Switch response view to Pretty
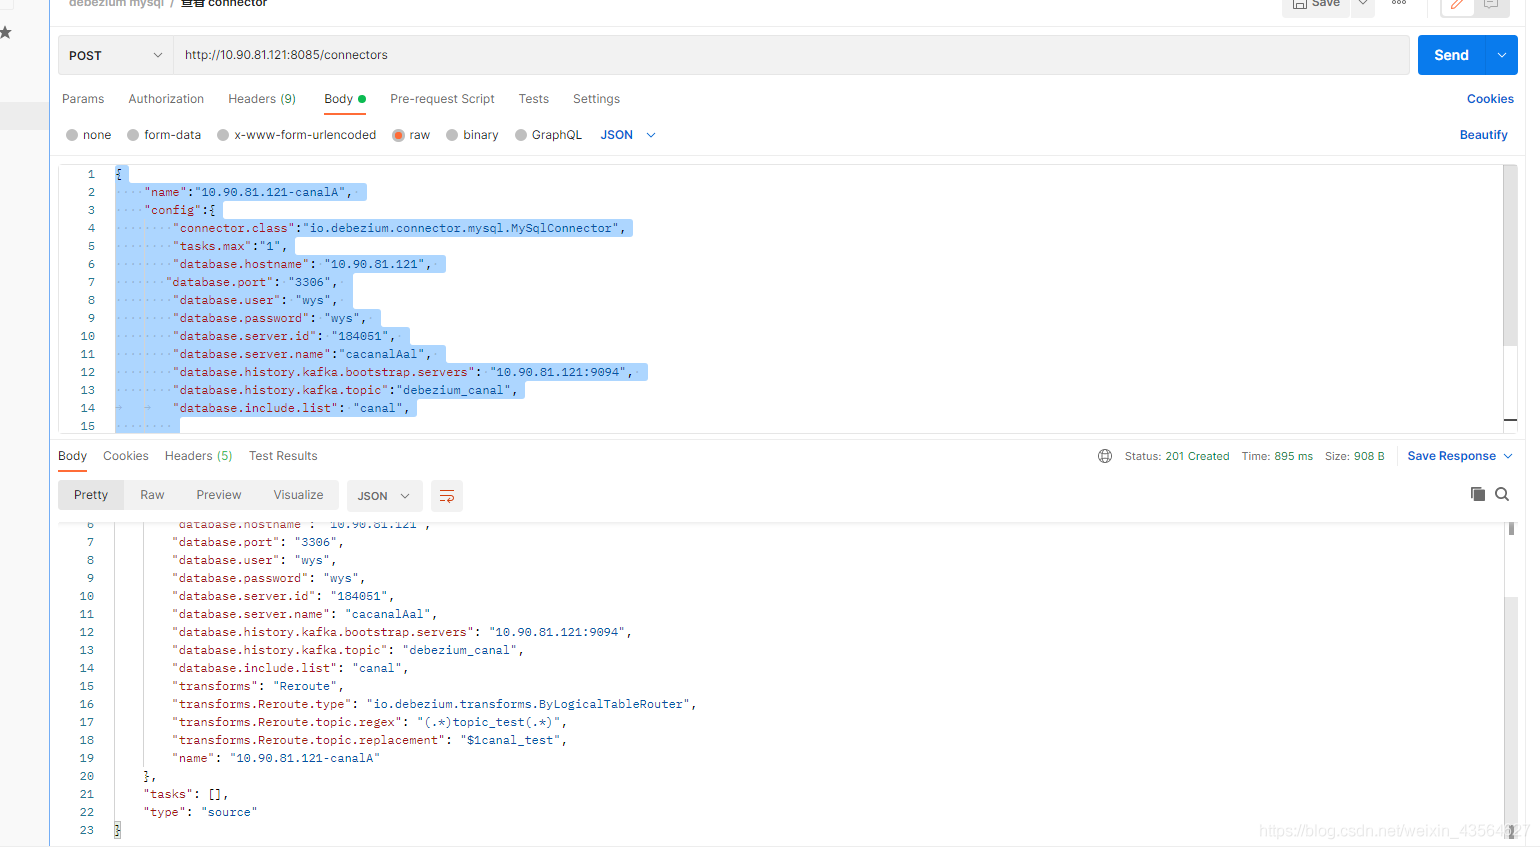This screenshot has width=1540, height=849. click(91, 495)
